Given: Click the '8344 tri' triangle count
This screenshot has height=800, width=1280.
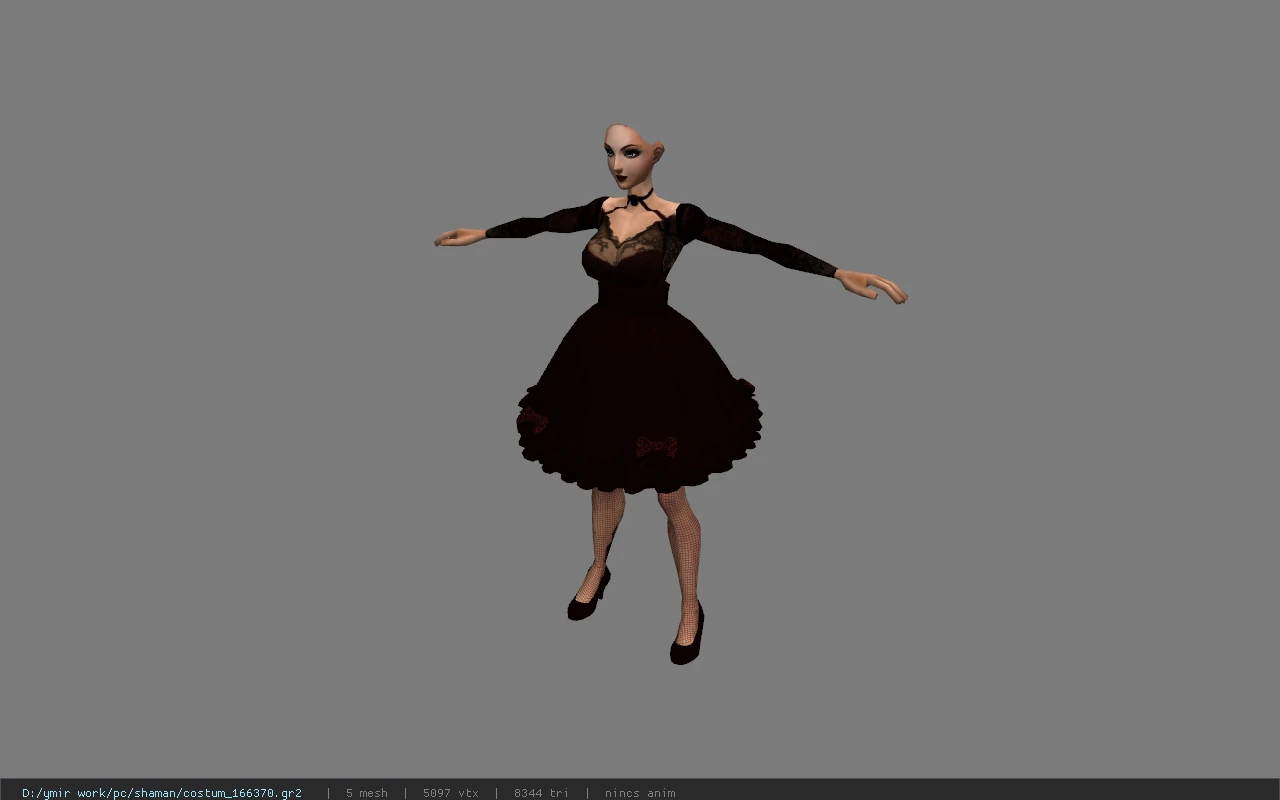Looking at the screenshot, I should pyautogui.click(x=542, y=793).
